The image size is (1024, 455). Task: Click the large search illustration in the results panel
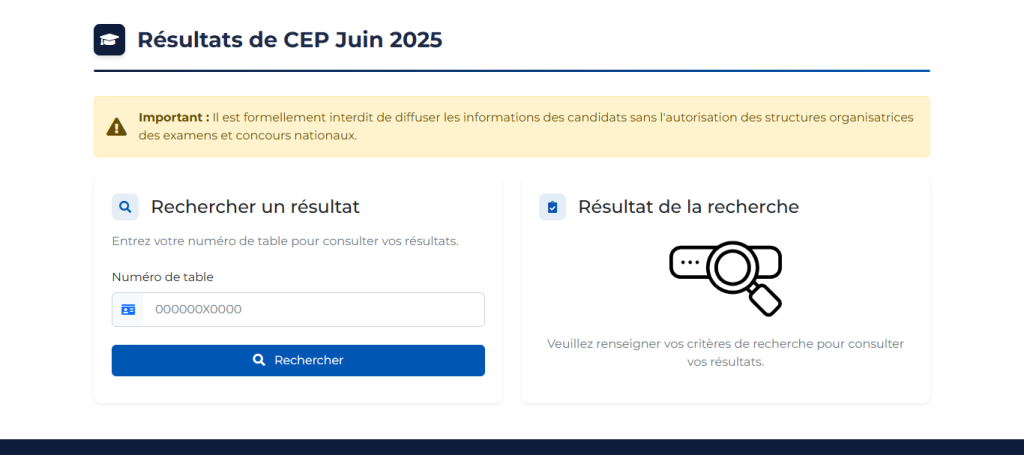(726, 279)
